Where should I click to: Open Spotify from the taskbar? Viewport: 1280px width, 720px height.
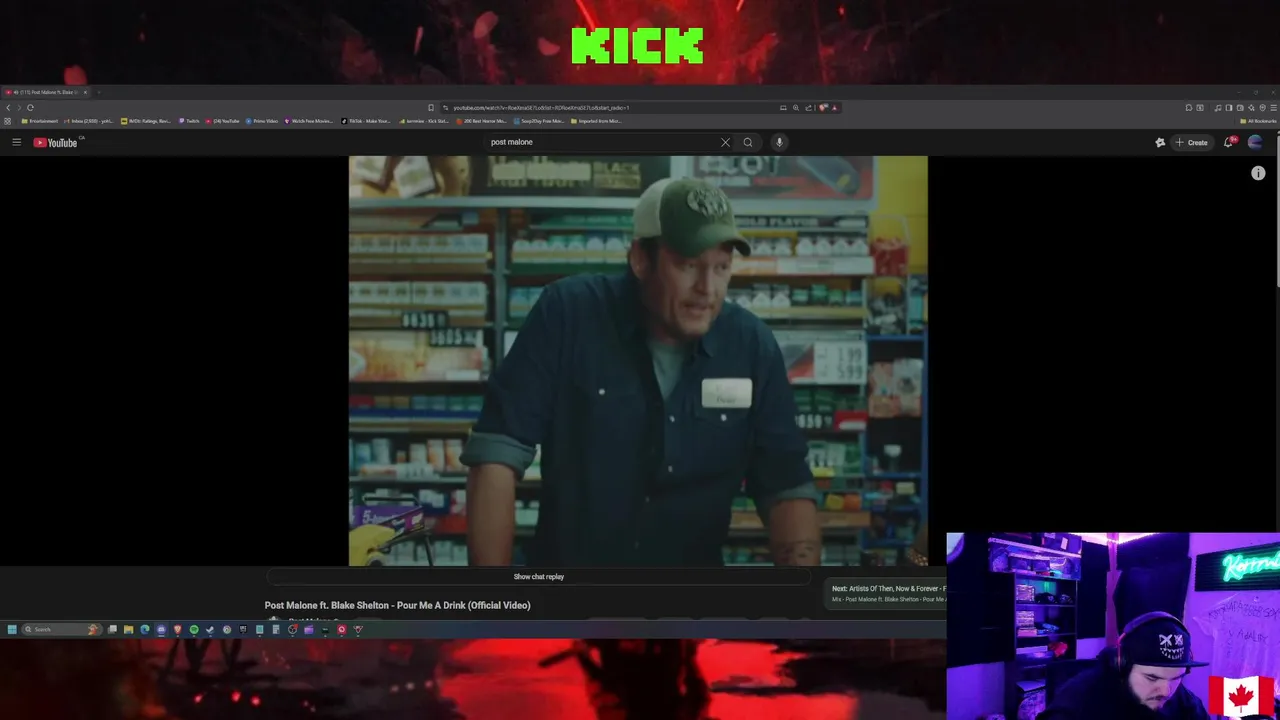(x=194, y=629)
